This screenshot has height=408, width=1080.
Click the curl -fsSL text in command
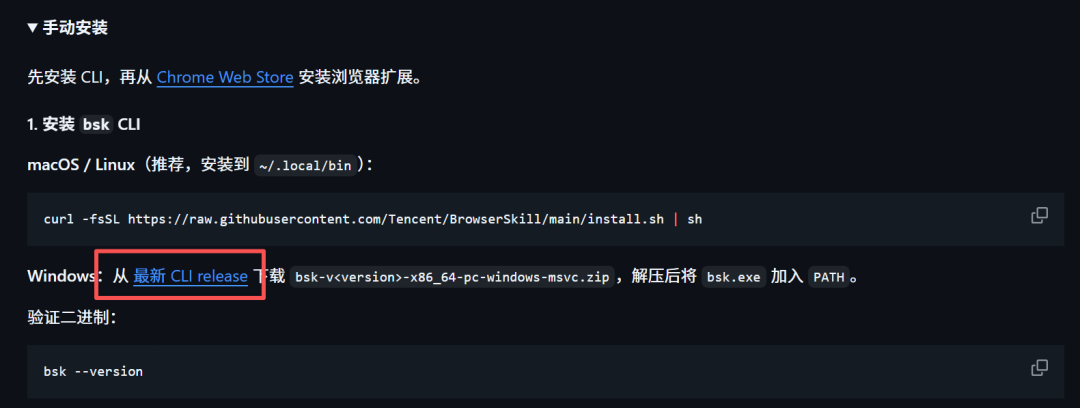click(x=82, y=219)
